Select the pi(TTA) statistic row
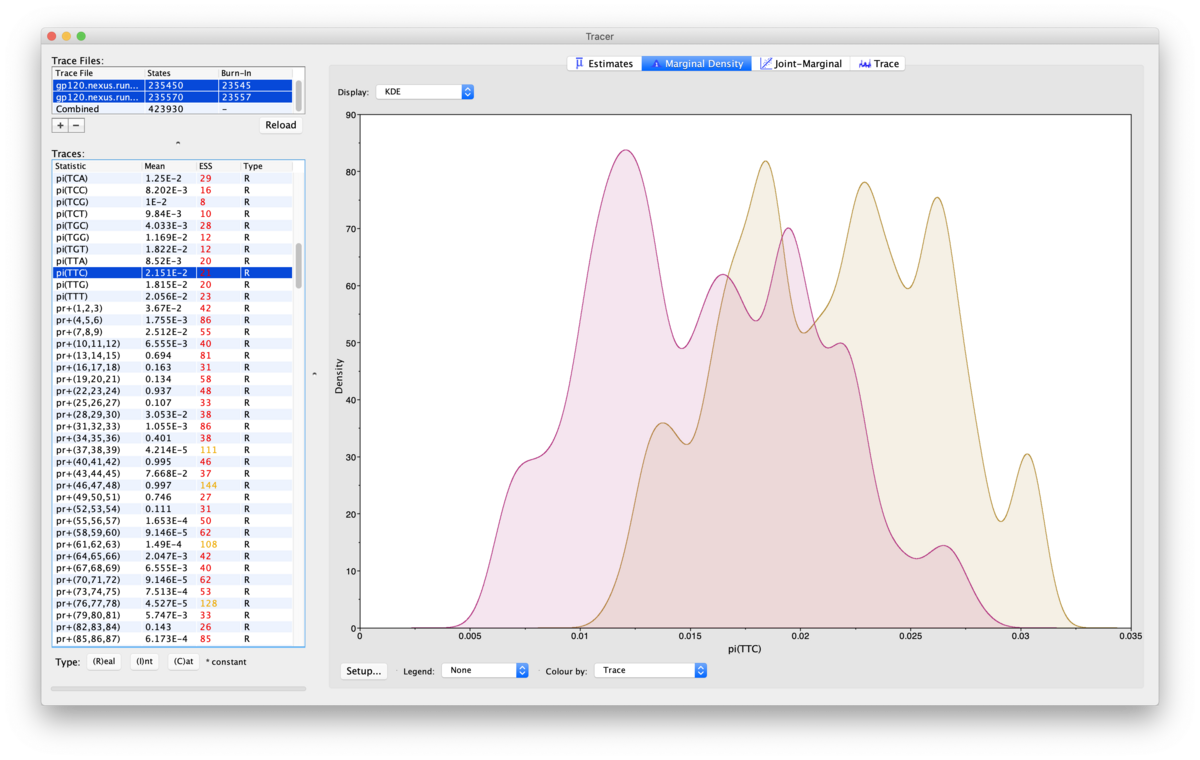Image resolution: width=1200 pixels, height=760 pixels. pyautogui.click(x=172, y=261)
